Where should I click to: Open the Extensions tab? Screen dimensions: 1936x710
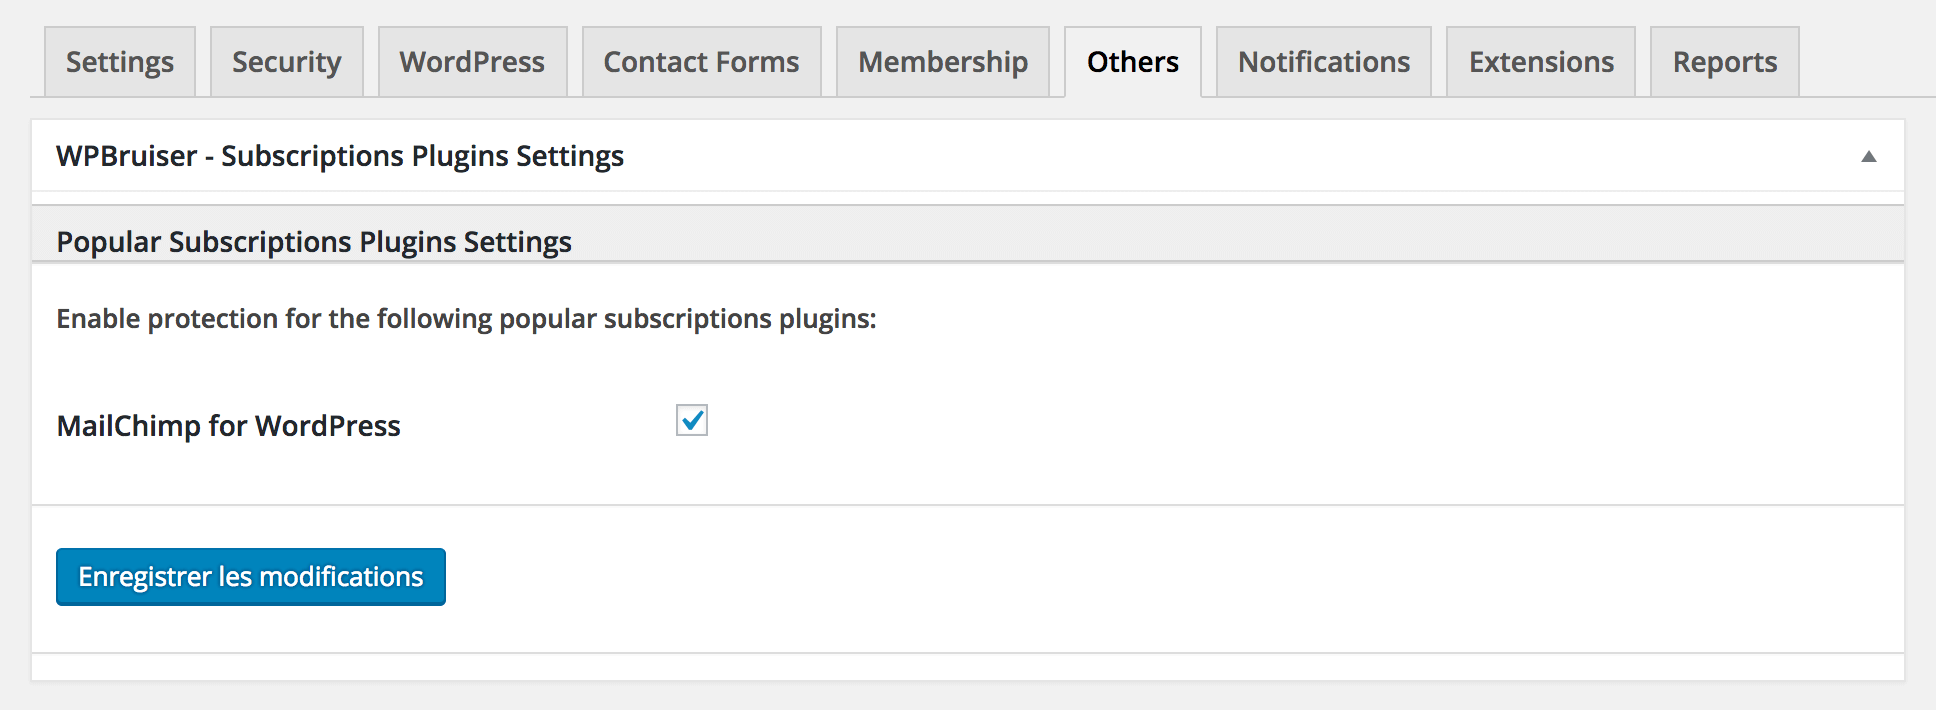coord(1541,62)
